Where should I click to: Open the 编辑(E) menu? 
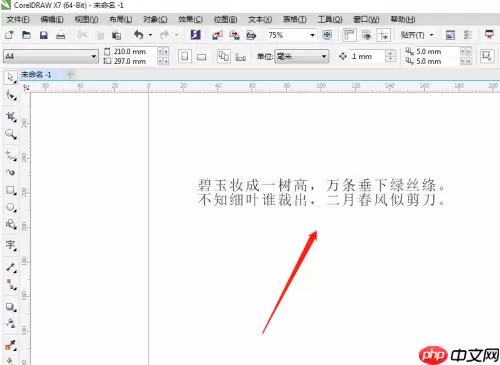pos(52,20)
